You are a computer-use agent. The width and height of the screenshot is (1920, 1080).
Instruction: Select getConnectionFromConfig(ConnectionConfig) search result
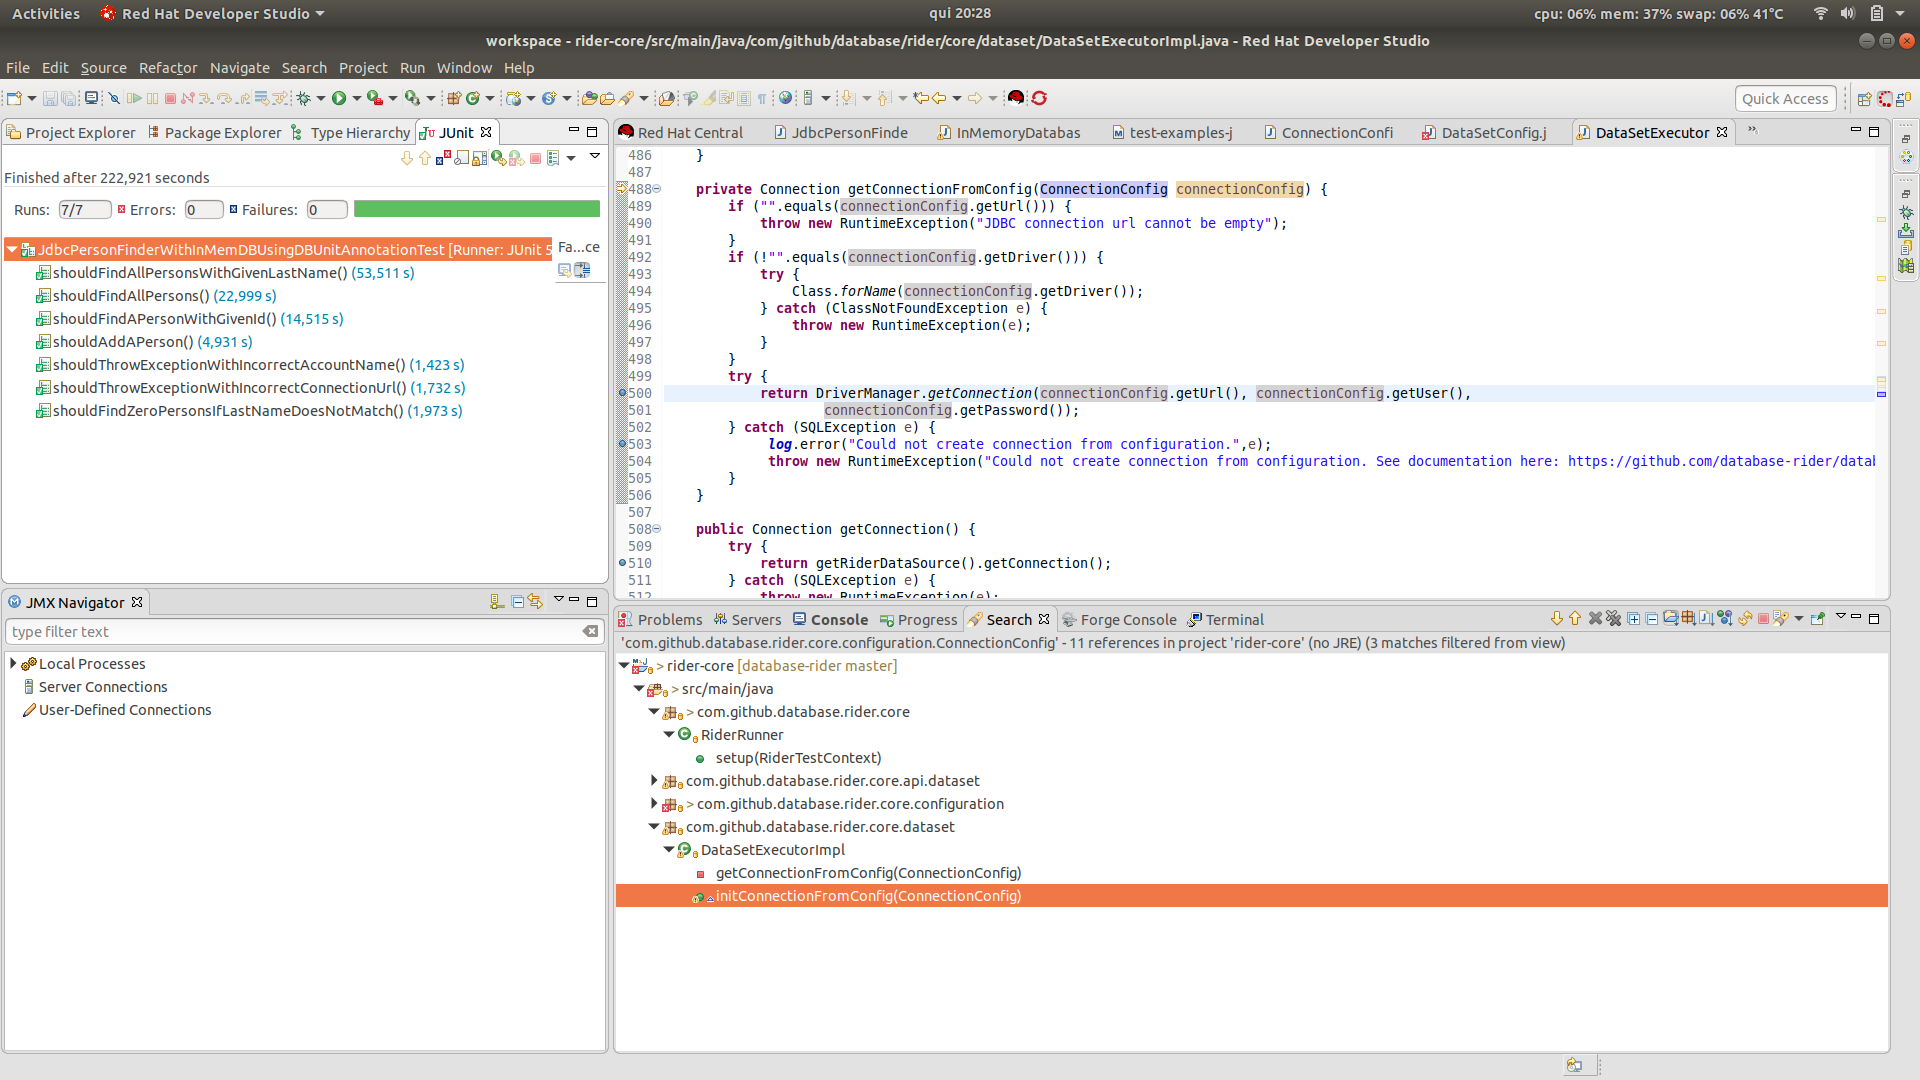tap(868, 873)
